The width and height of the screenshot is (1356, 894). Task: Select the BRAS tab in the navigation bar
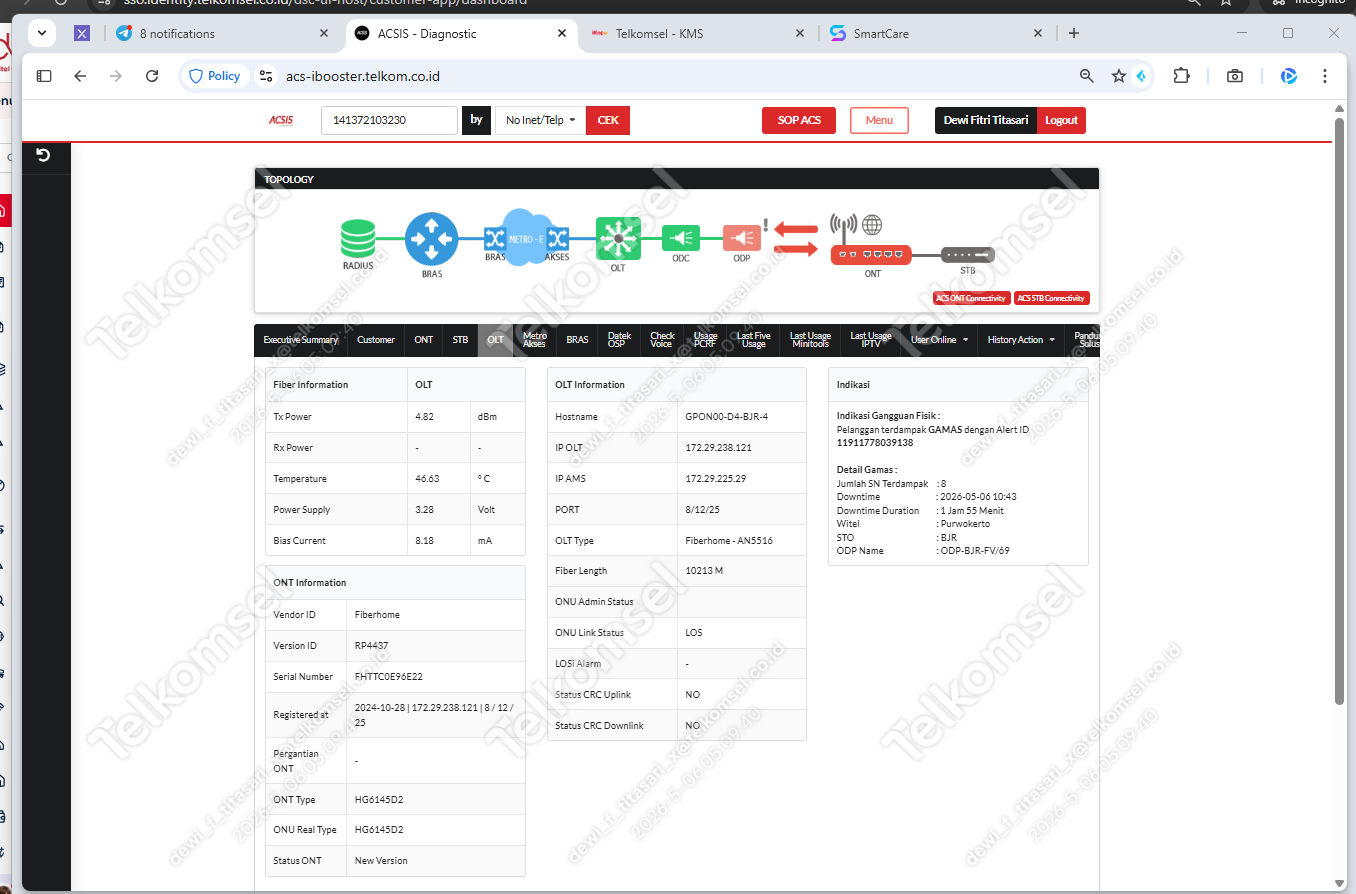[x=577, y=340]
